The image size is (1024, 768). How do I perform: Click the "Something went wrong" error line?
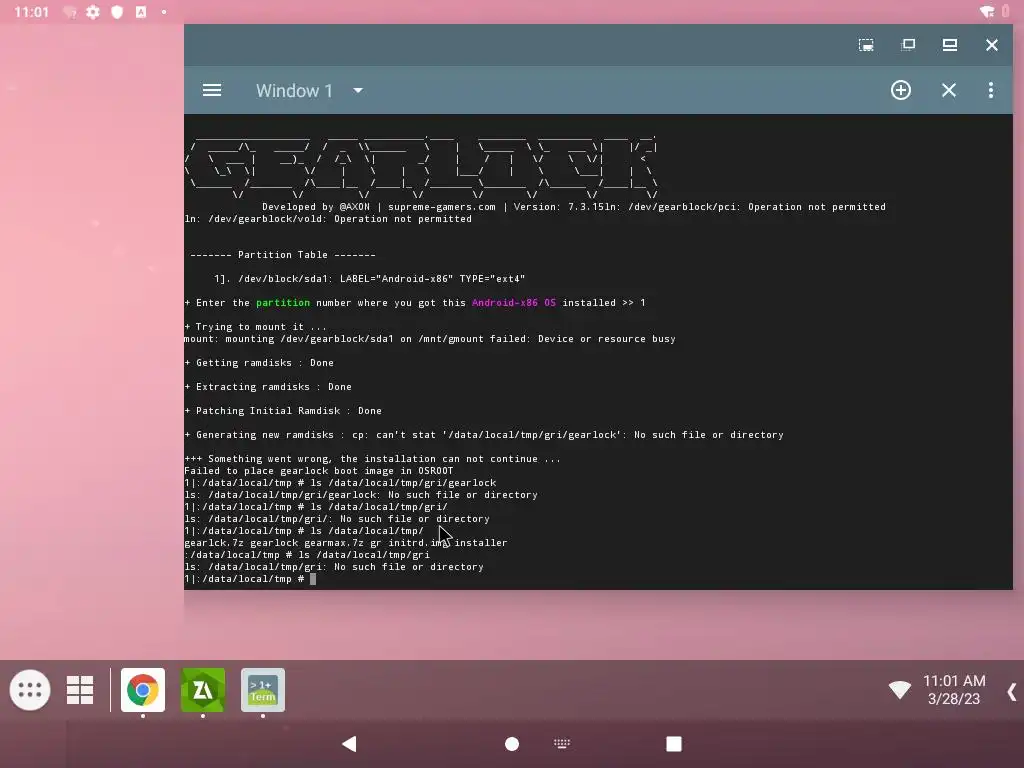pos(372,459)
